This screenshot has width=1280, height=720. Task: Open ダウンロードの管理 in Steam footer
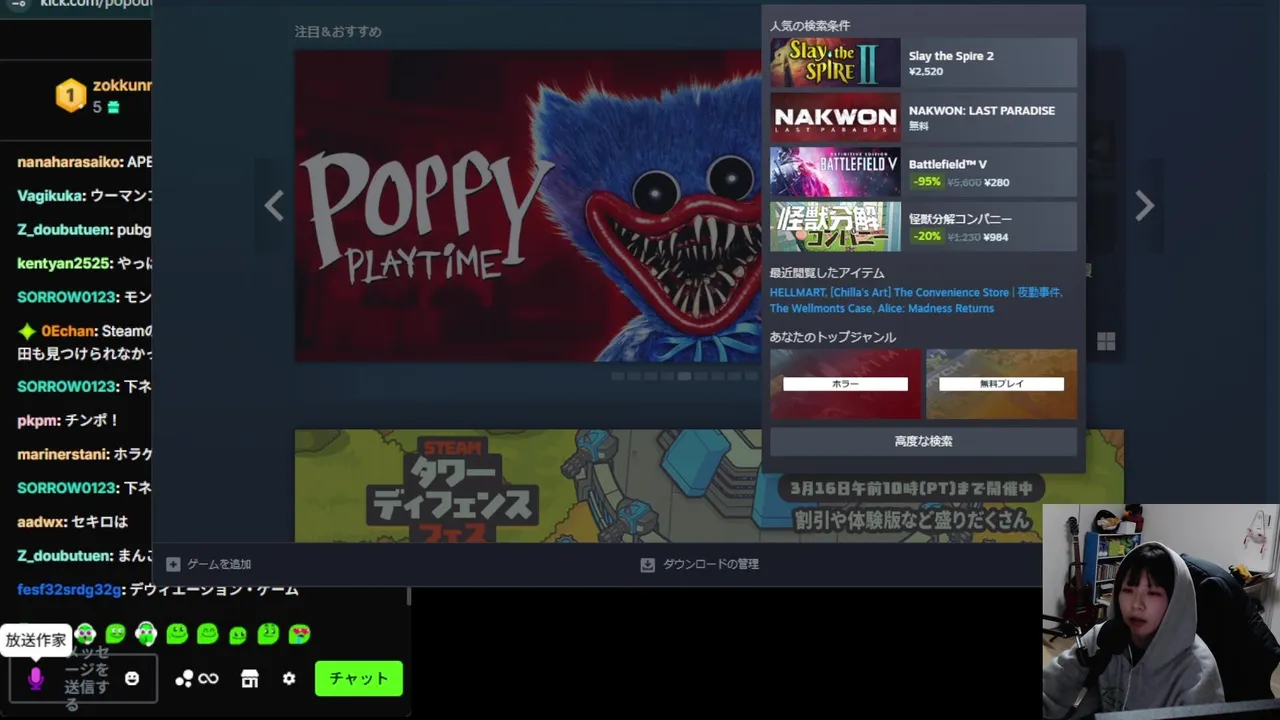point(700,564)
